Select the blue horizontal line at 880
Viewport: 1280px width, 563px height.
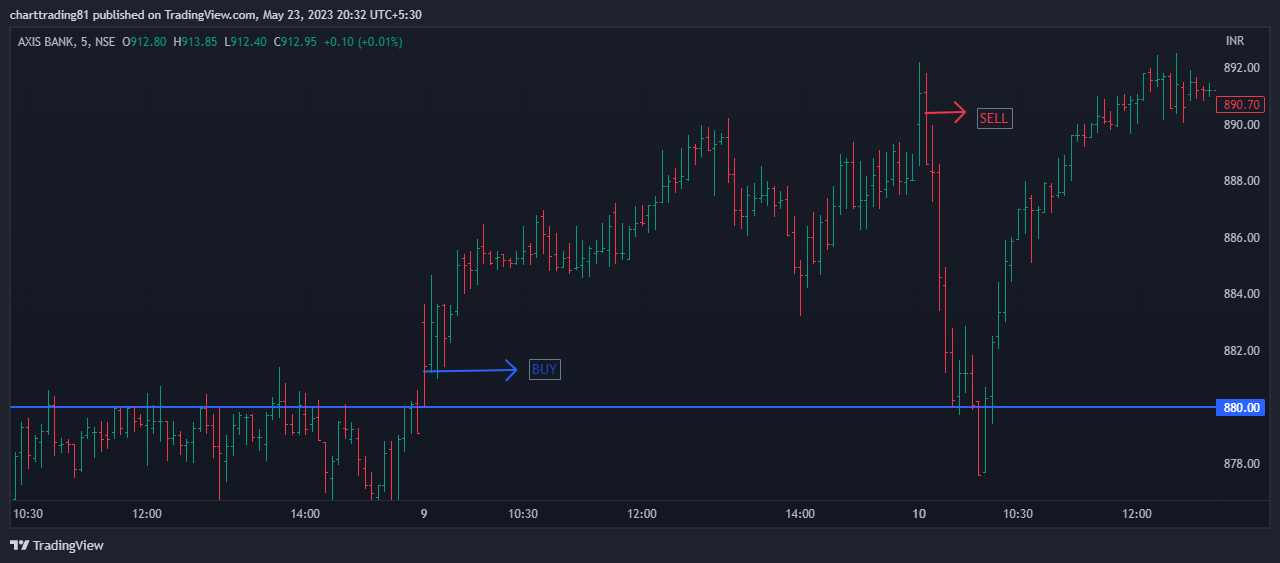612,407
